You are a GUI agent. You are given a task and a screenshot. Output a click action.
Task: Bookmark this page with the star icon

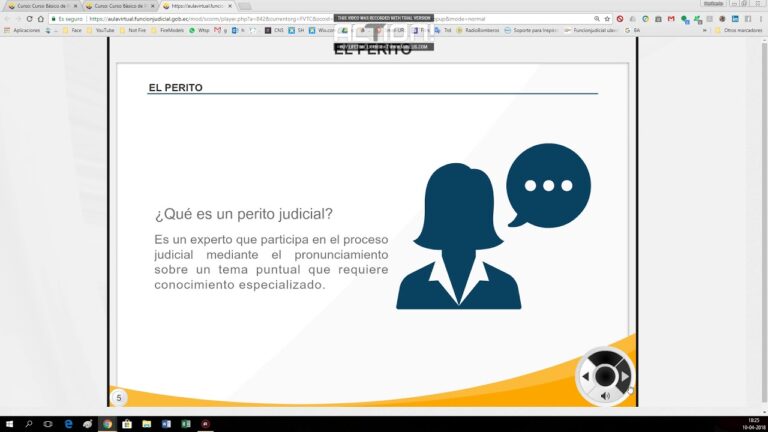pos(607,19)
